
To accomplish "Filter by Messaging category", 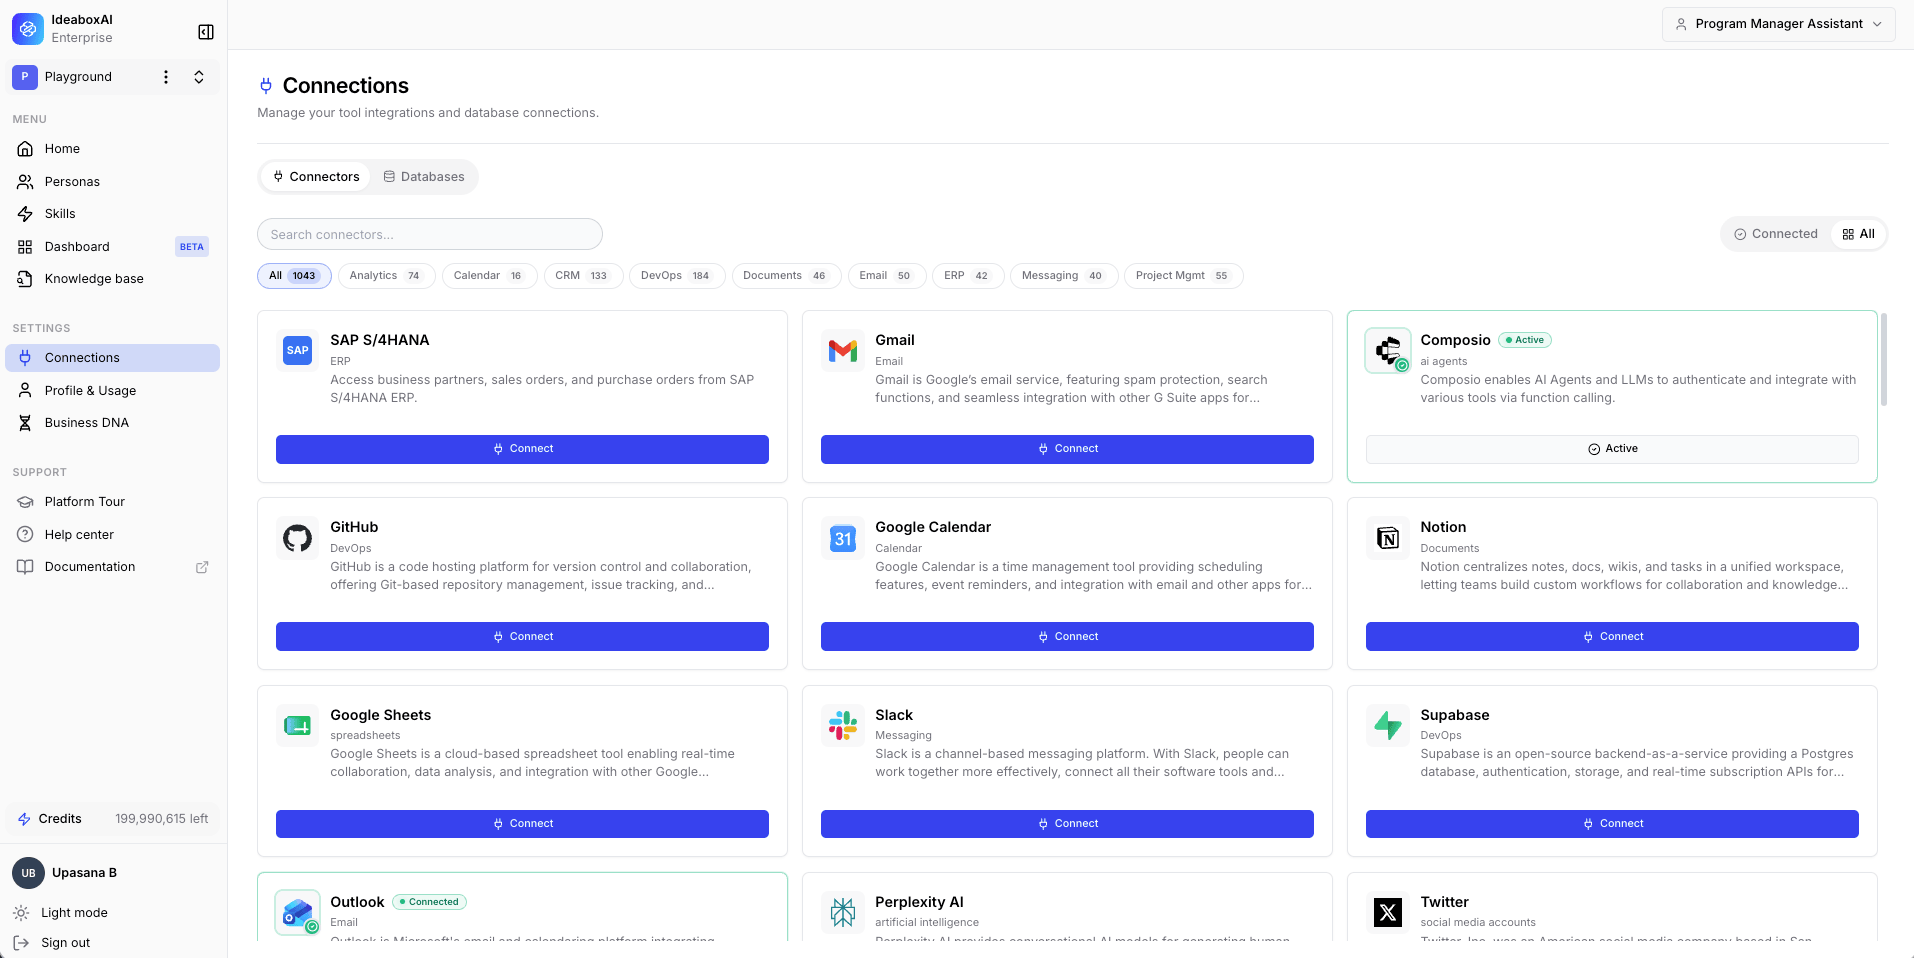I will [1064, 276].
